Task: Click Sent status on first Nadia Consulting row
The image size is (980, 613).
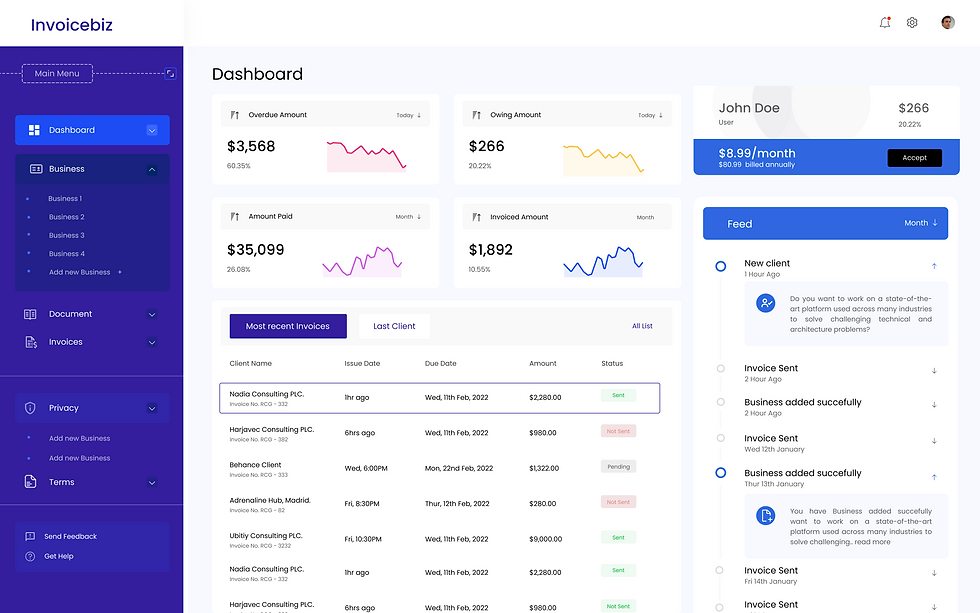Action: pyautogui.click(x=618, y=395)
